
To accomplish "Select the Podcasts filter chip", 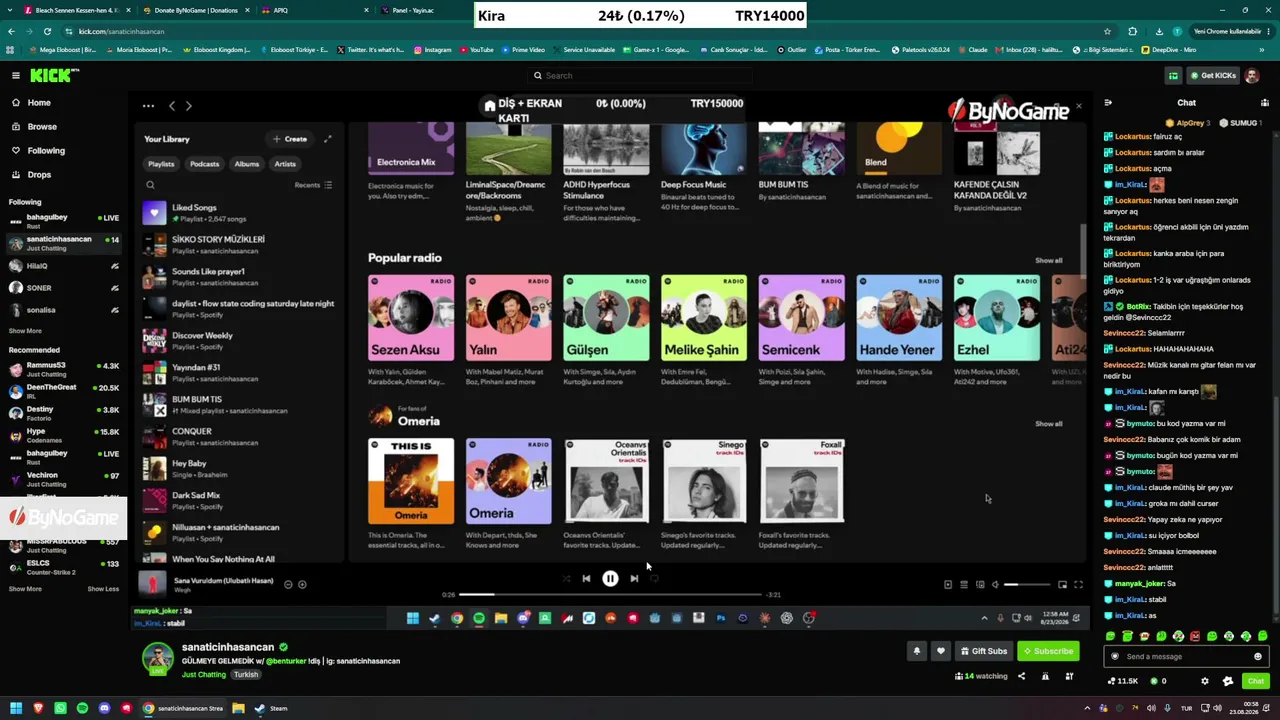I will click(x=204, y=164).
